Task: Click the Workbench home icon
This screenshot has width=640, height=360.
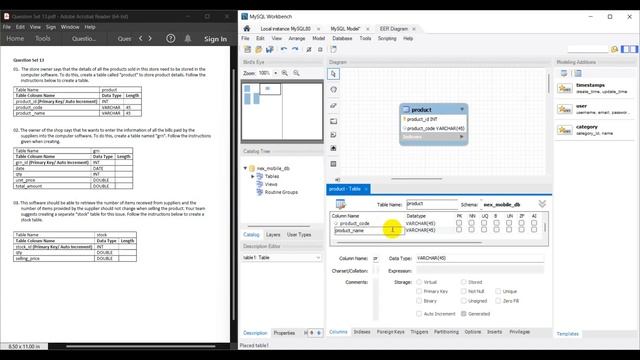Action: pyautogui.click(x=247, y=29)
